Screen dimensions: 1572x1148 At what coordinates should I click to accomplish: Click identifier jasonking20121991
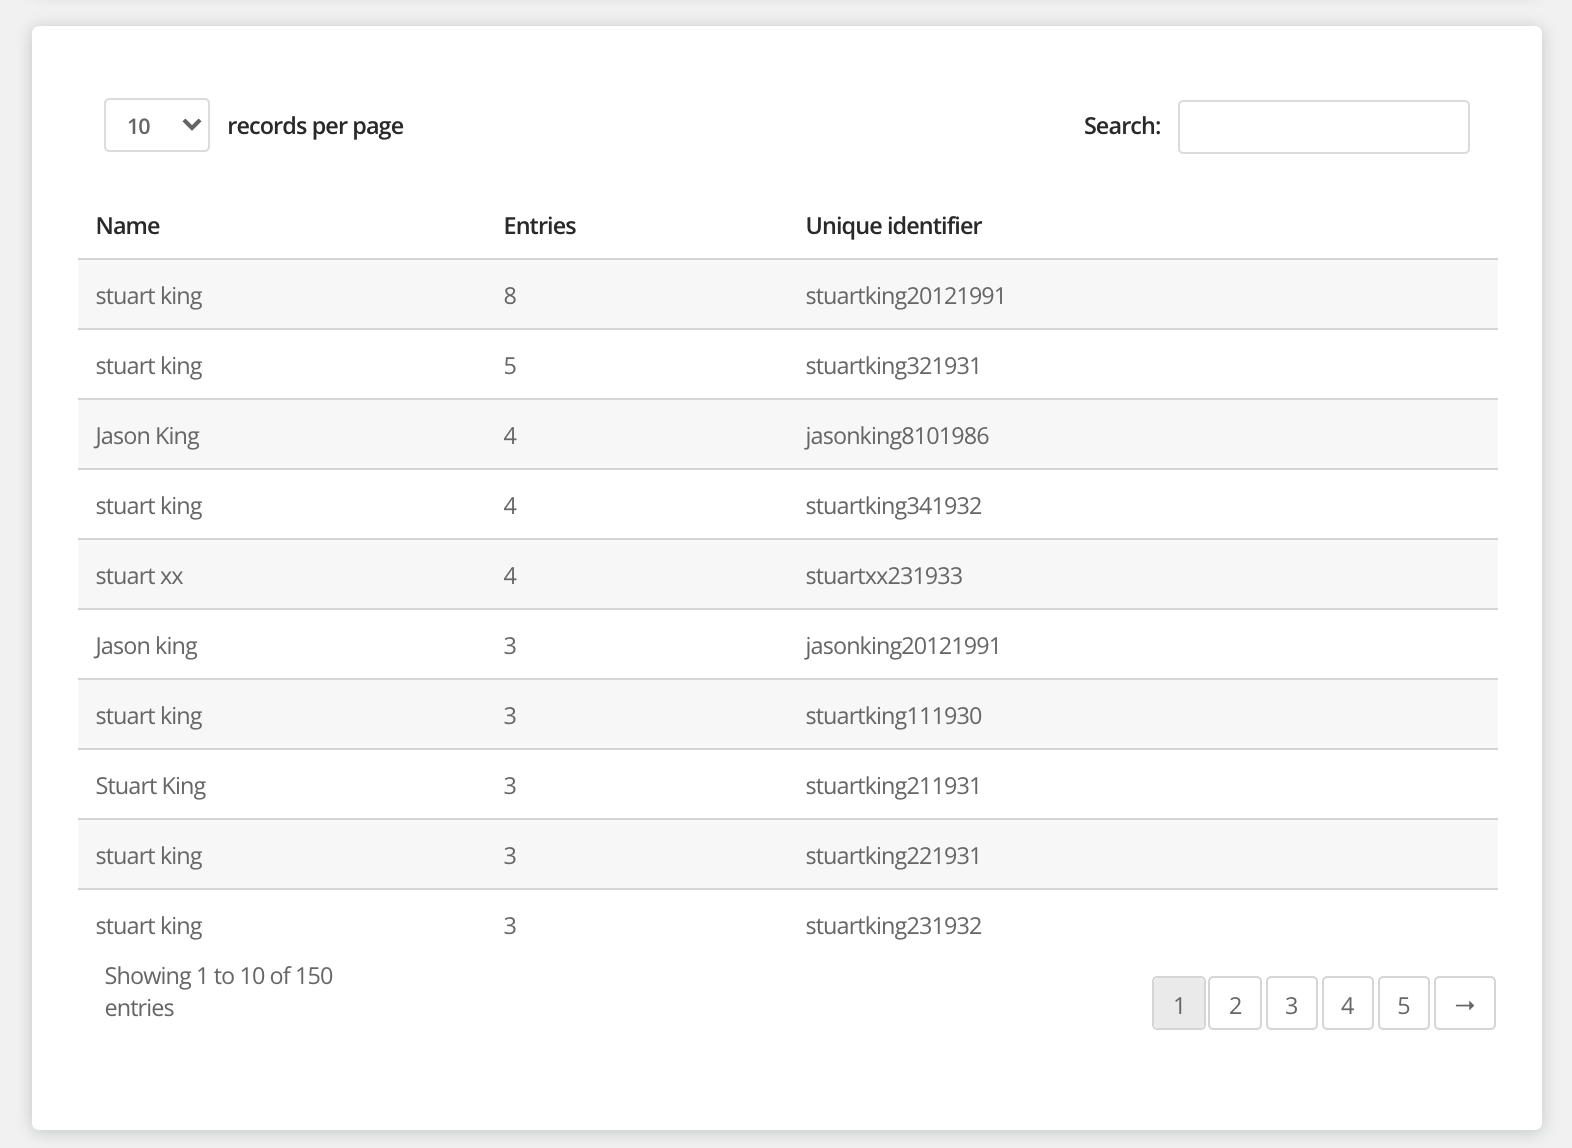pyautogui.click(x=902, y=646)
